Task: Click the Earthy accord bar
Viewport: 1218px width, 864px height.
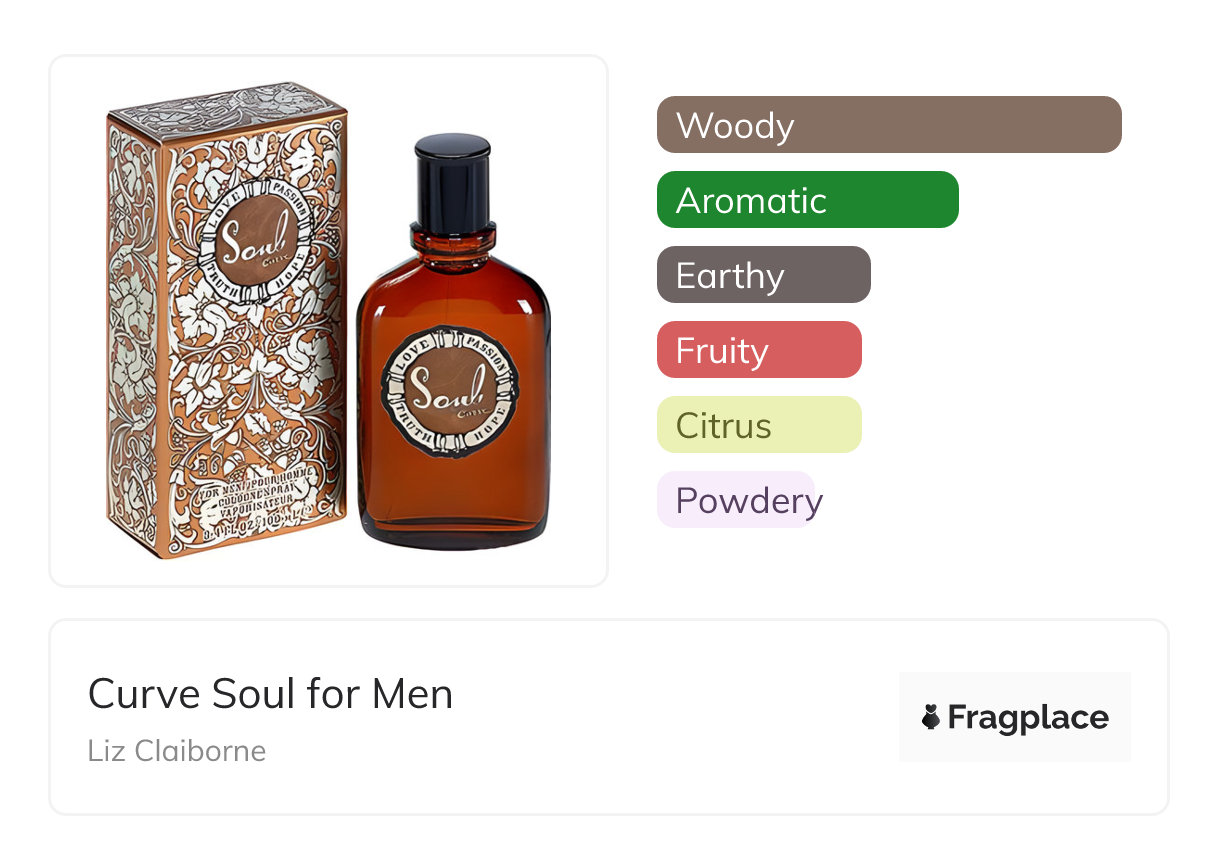Action: point(764,275)
